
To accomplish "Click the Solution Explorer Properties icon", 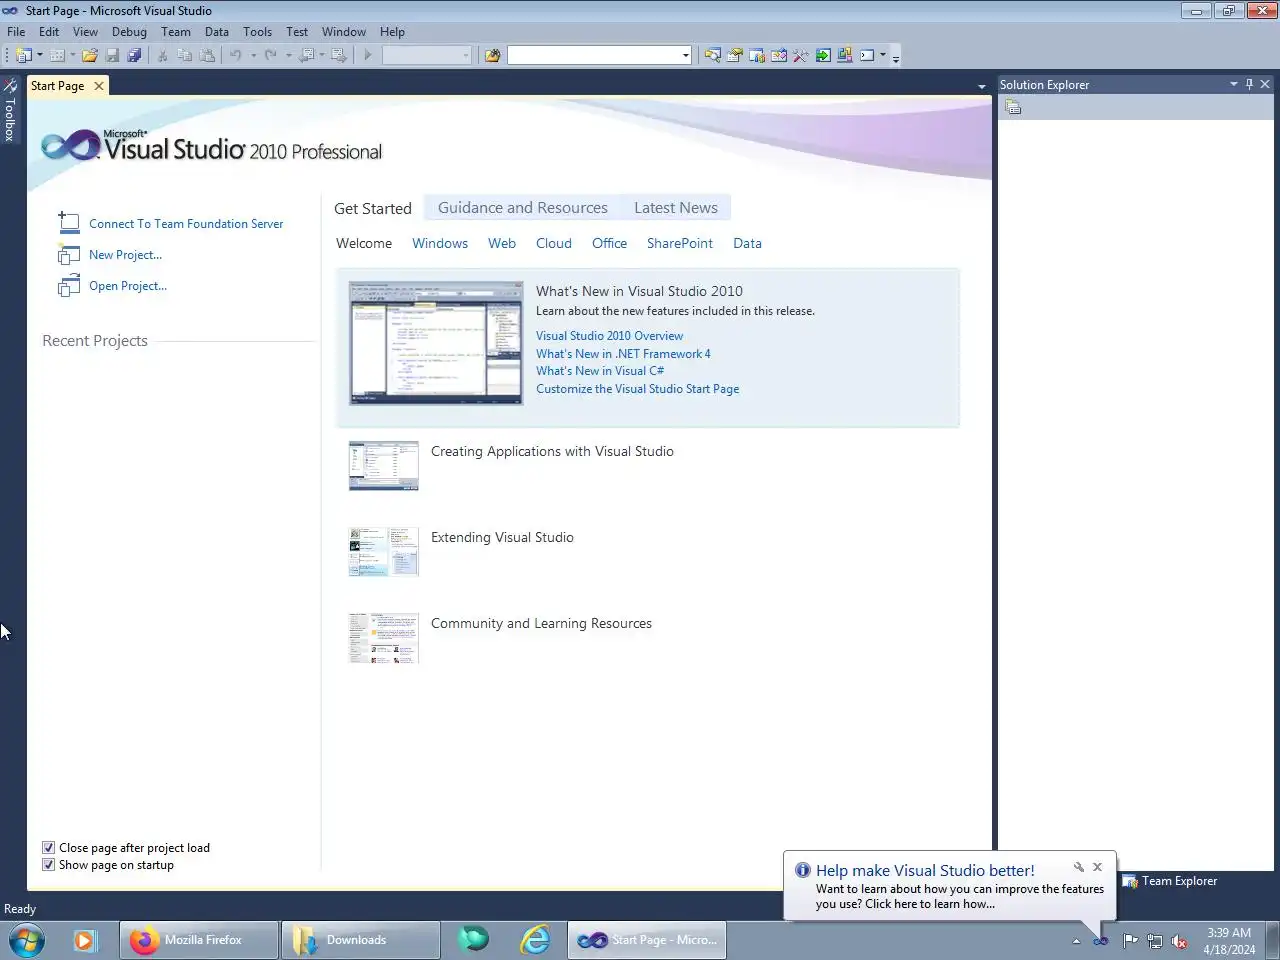I will [1013, 107].
